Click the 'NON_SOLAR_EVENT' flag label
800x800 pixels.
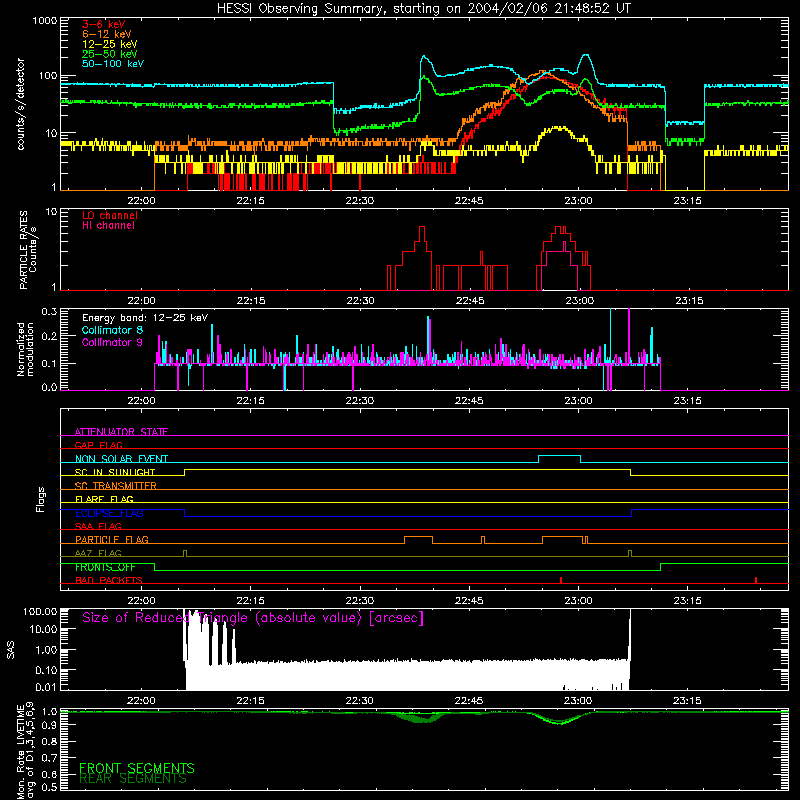[x=121, y=459]
